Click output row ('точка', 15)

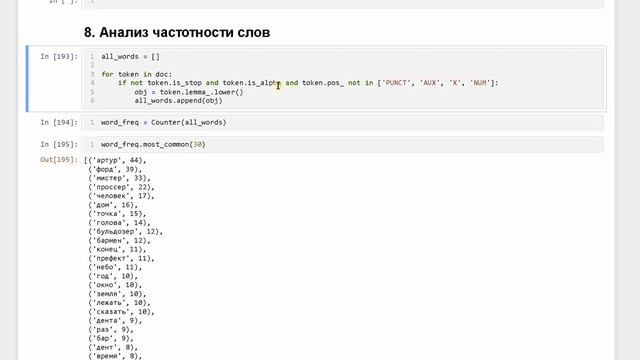tap(118, 213)
